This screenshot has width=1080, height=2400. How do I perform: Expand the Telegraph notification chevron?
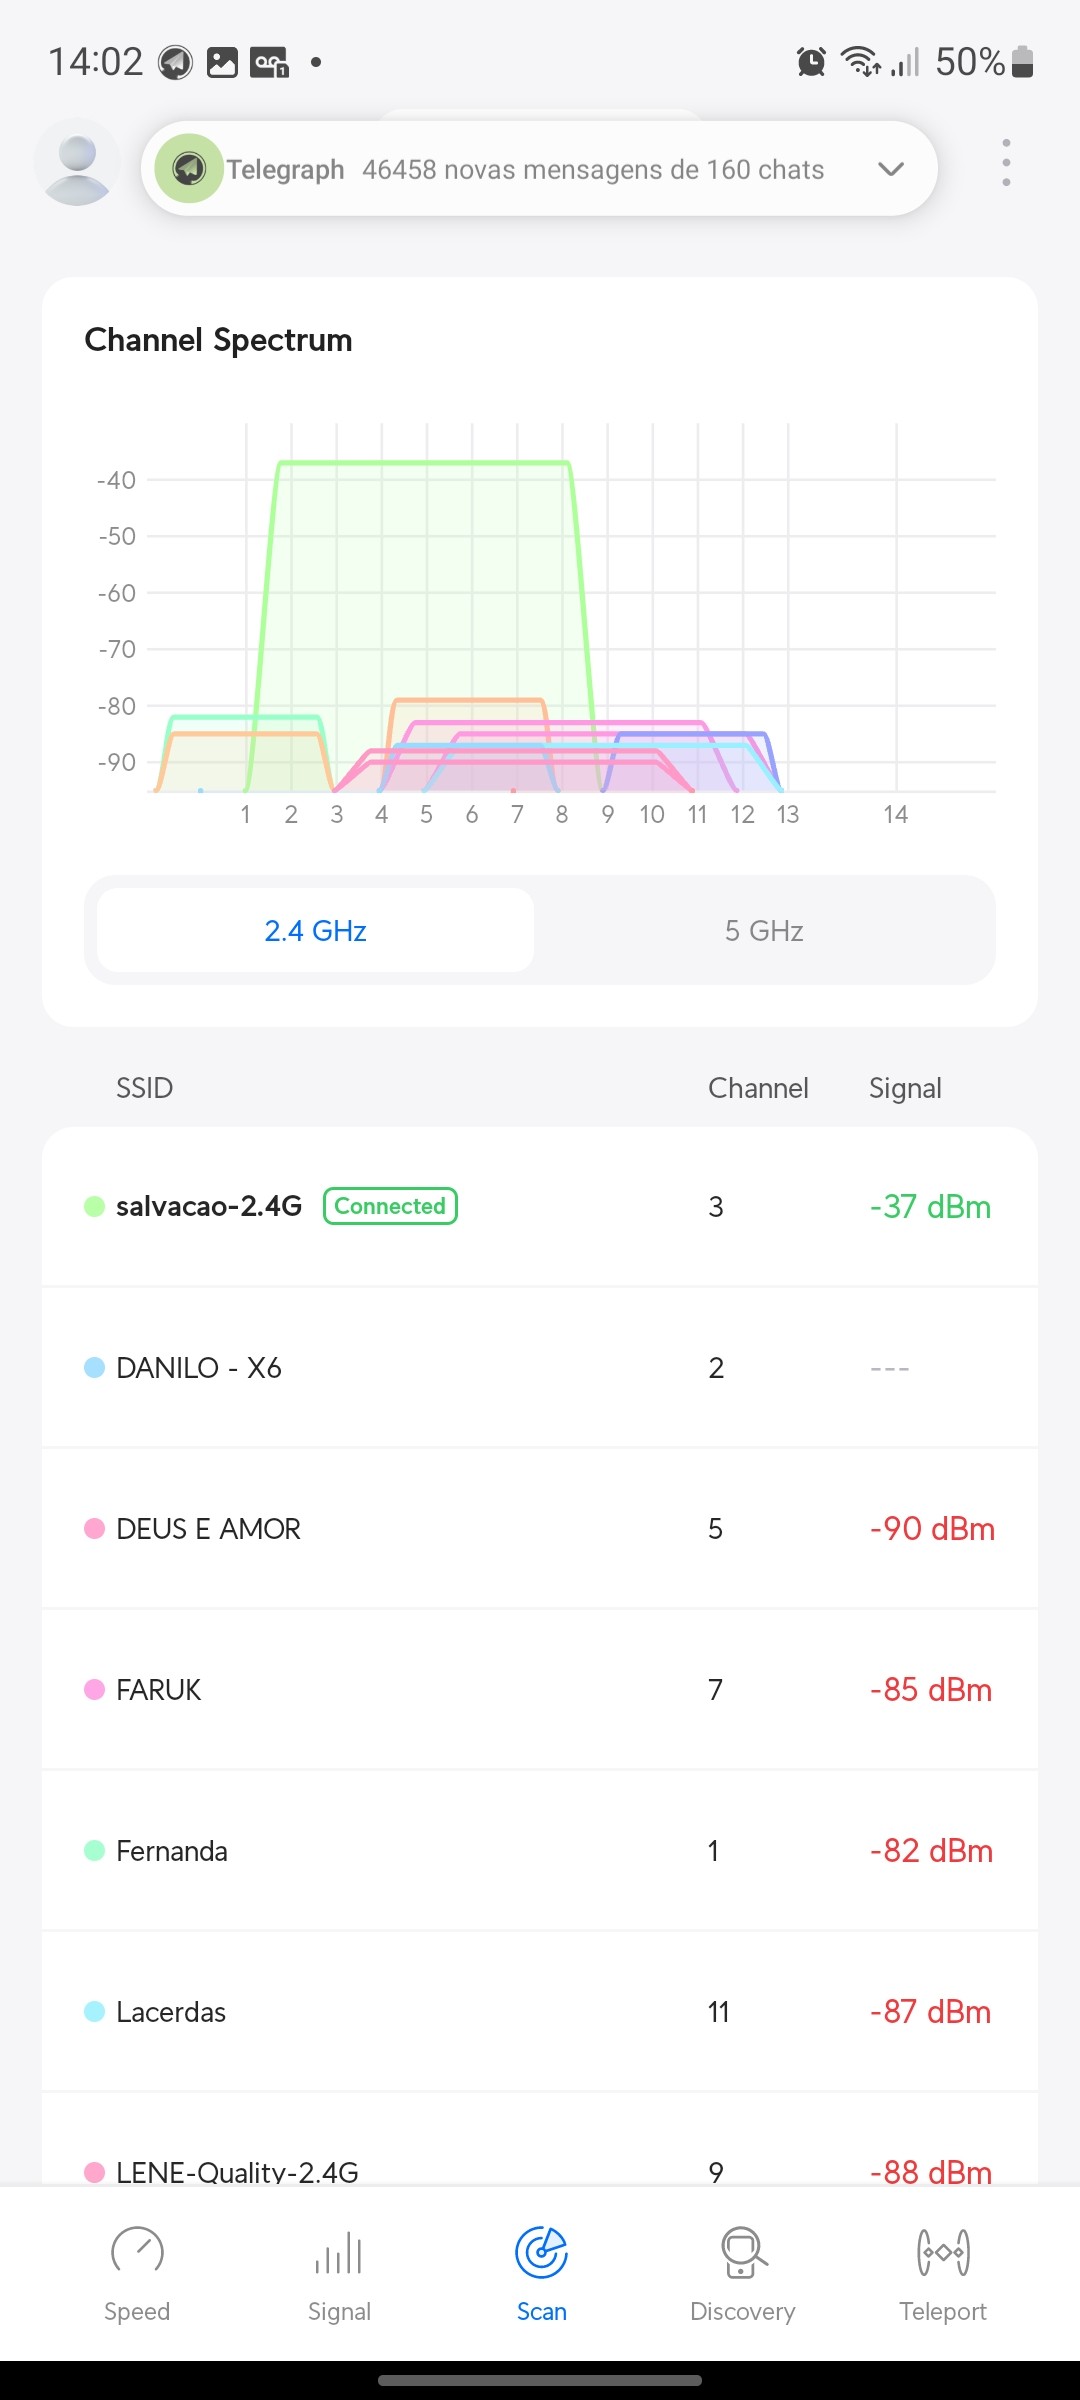tap(890, 169)
